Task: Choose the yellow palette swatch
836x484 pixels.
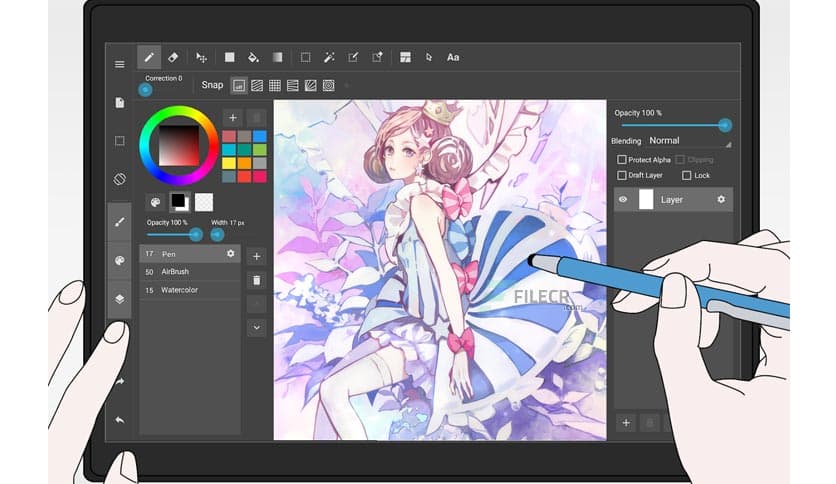Action: [229, 163]
